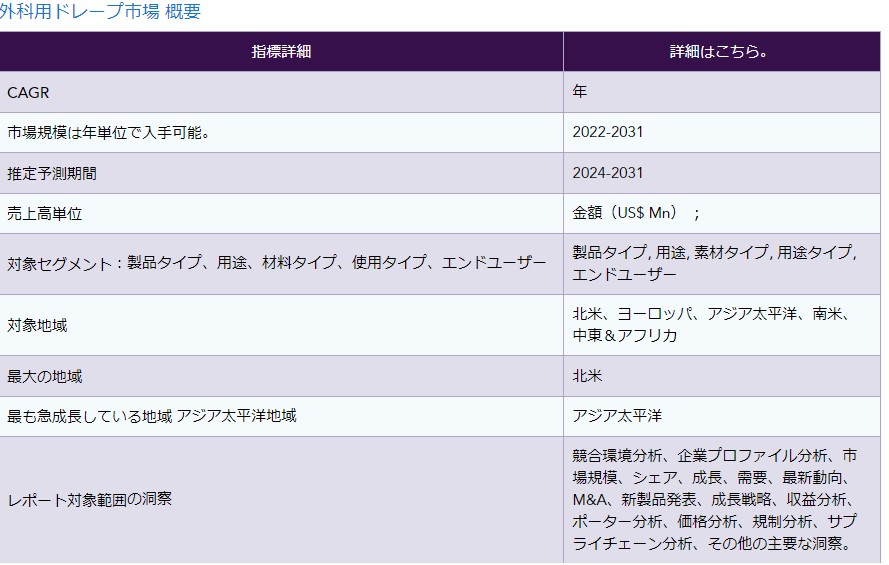Click the 詳細はこちら。 column header
Screen dimensions: 889x565
718,51
